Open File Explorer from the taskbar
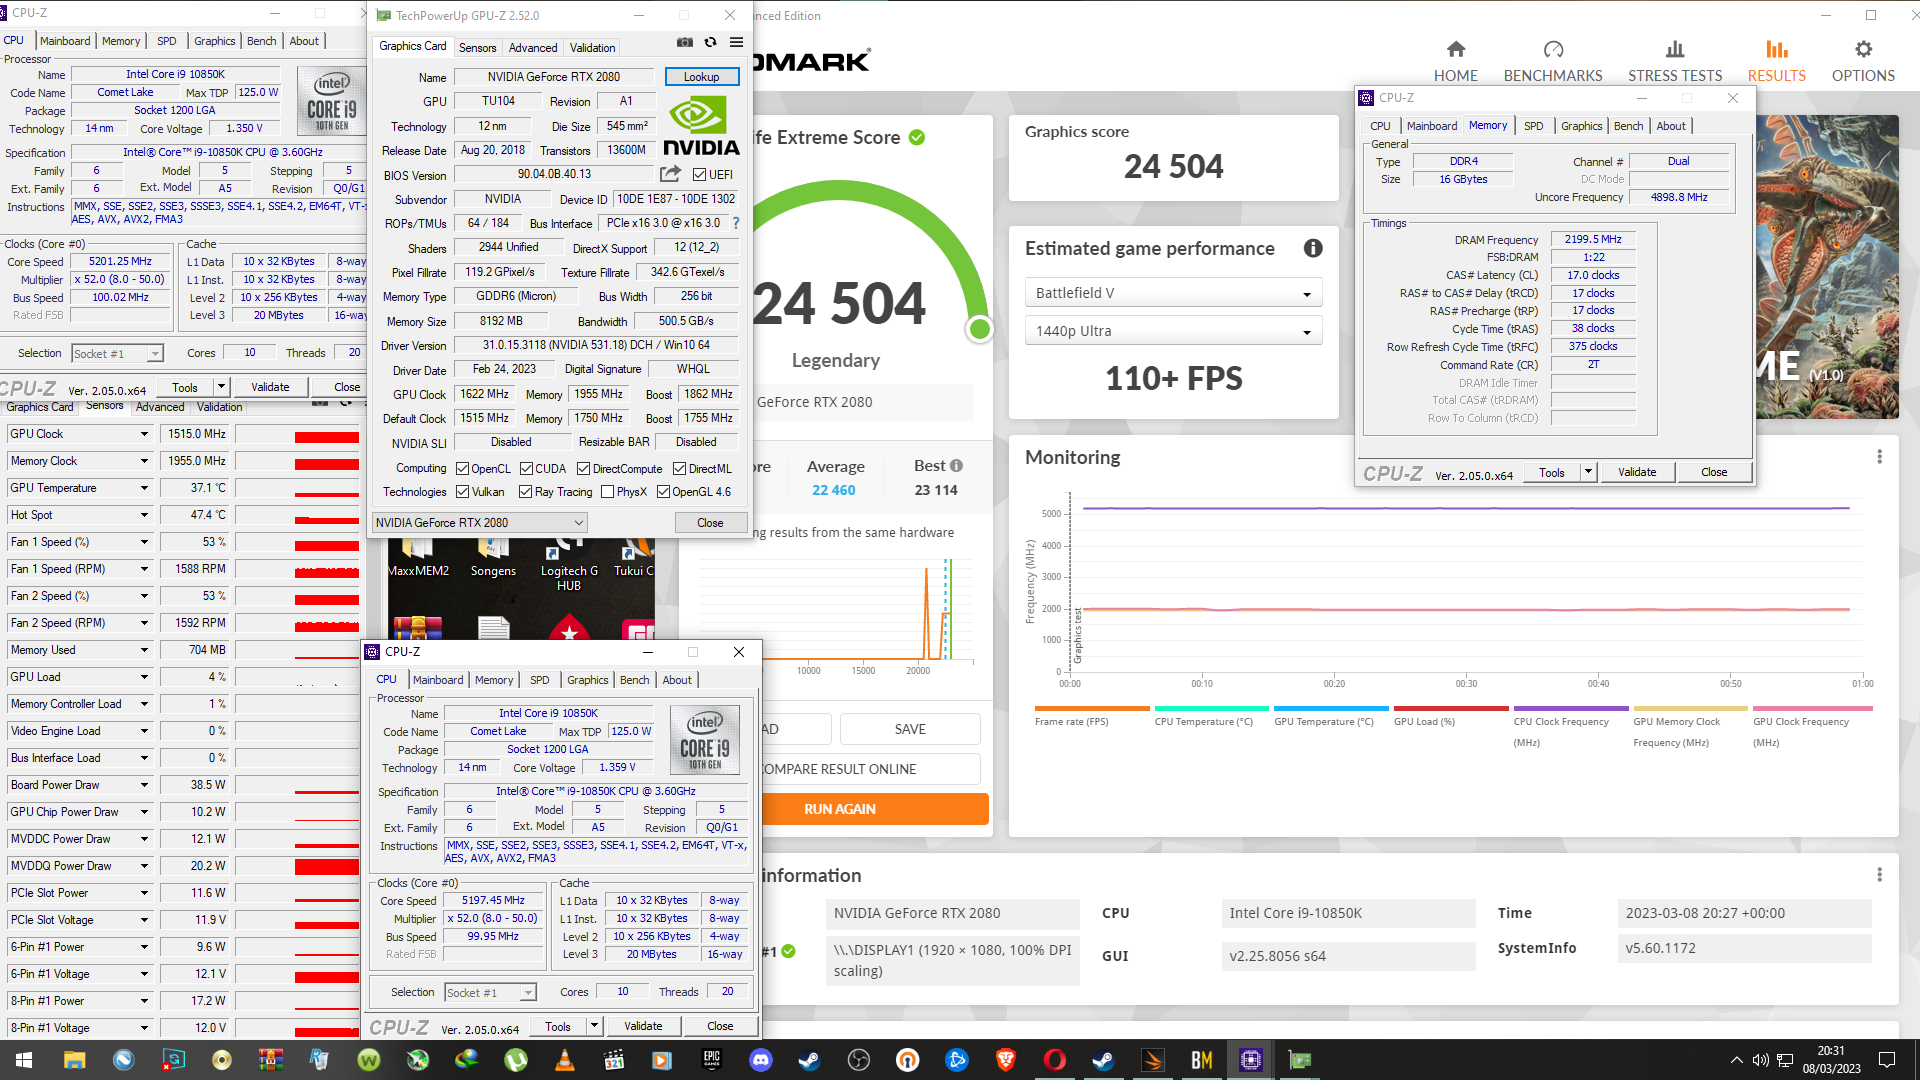The height and width of the screenshot is (1080, 1920). 74,1060
